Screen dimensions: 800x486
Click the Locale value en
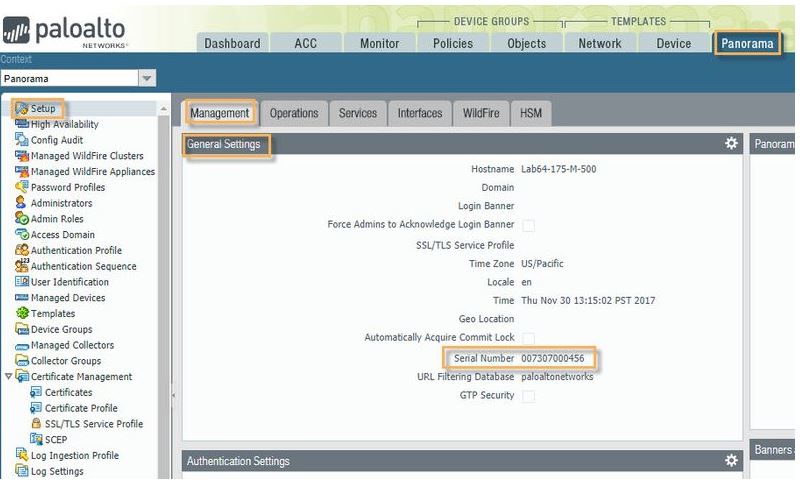526,282
